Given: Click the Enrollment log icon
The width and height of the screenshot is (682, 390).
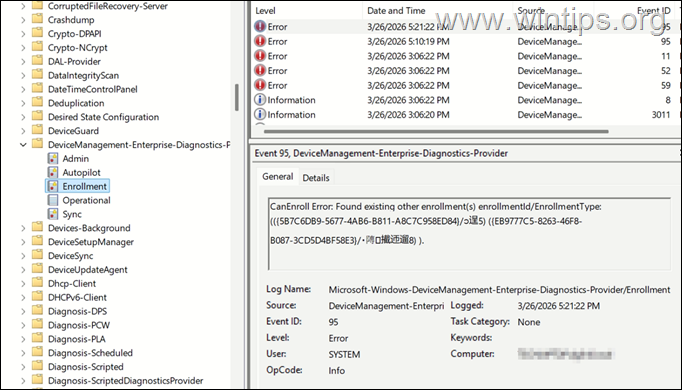Looking at the screenshot, I should [53, 187].
